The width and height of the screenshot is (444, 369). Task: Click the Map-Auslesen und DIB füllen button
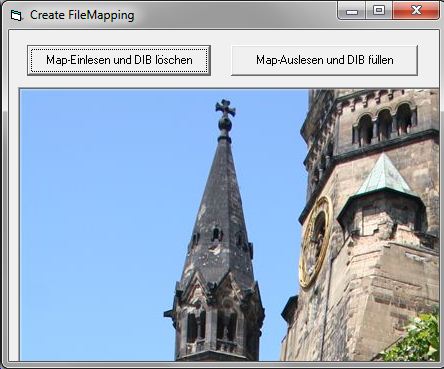[324, 60]
